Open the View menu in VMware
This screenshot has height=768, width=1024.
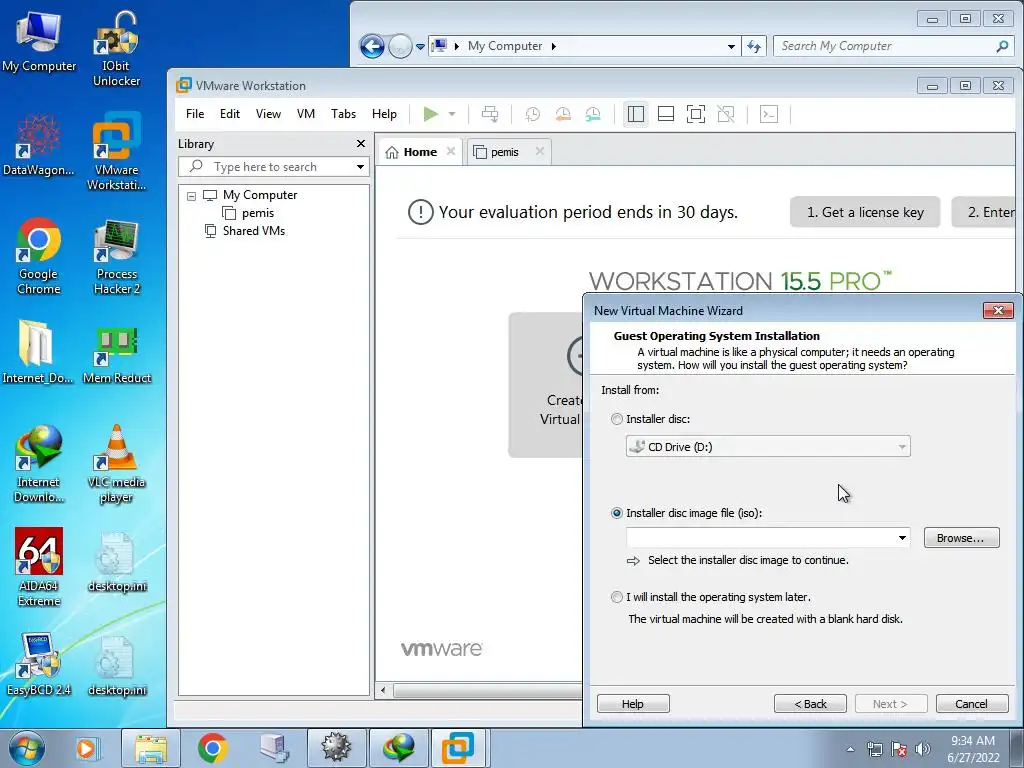[x=268, y=114]
